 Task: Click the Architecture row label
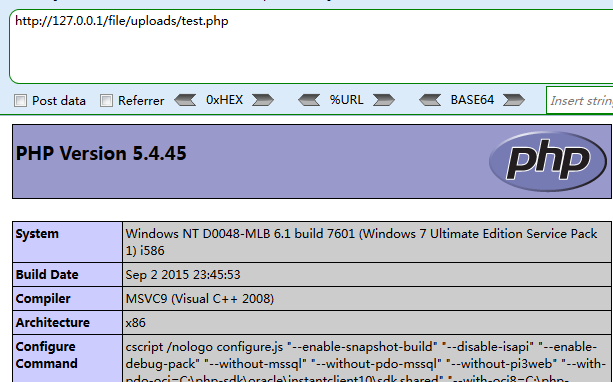pos(53,323)
